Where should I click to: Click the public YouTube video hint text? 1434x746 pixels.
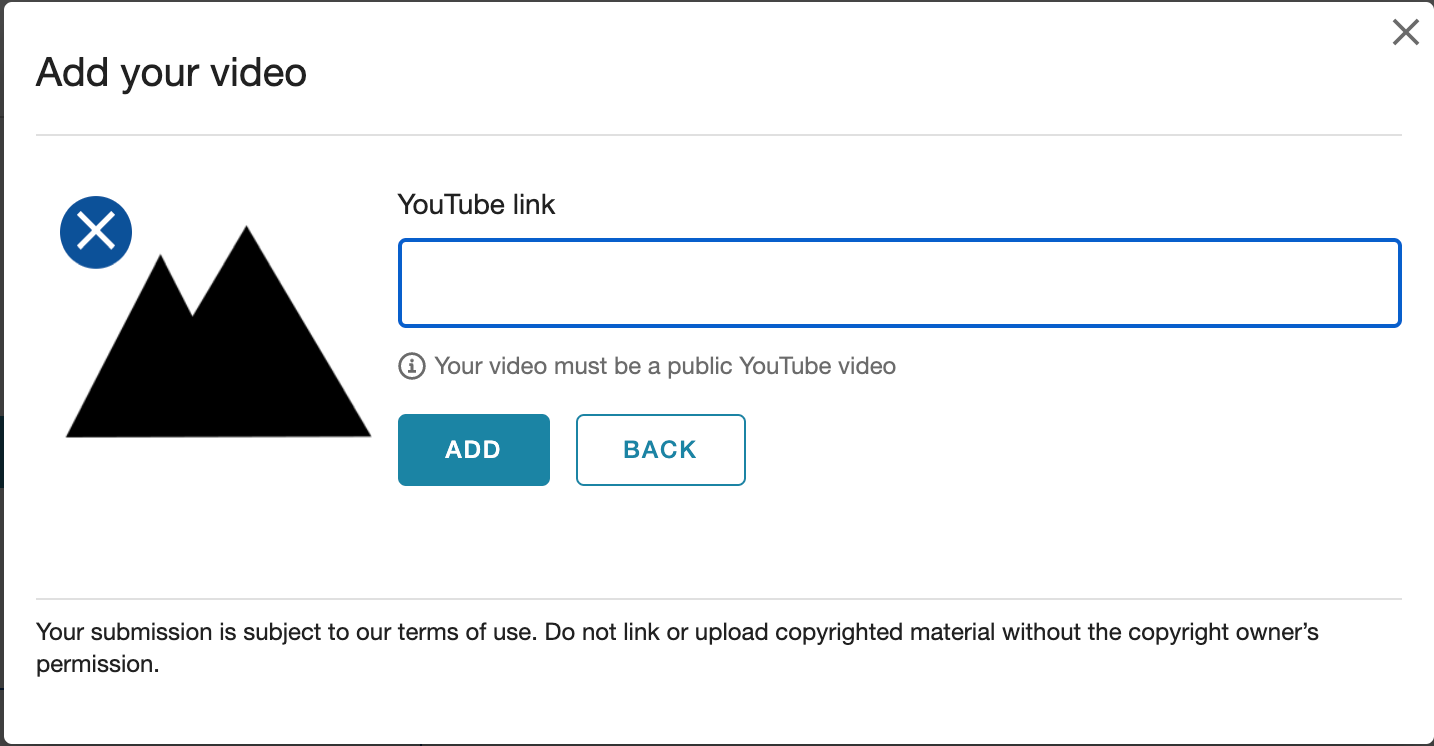tap(665, 366)
